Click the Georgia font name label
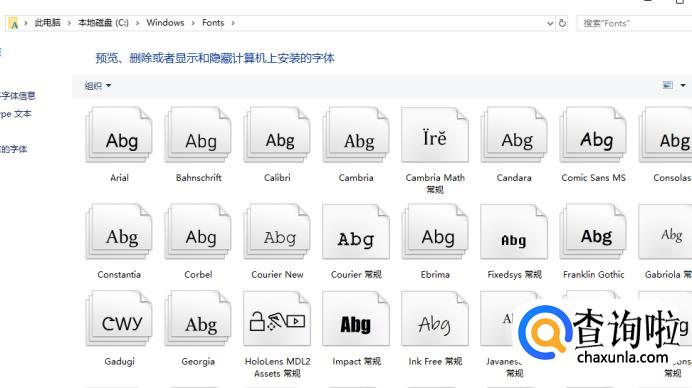Image resolution: width=692 pixels, height=388 pixels. point(198,362)
